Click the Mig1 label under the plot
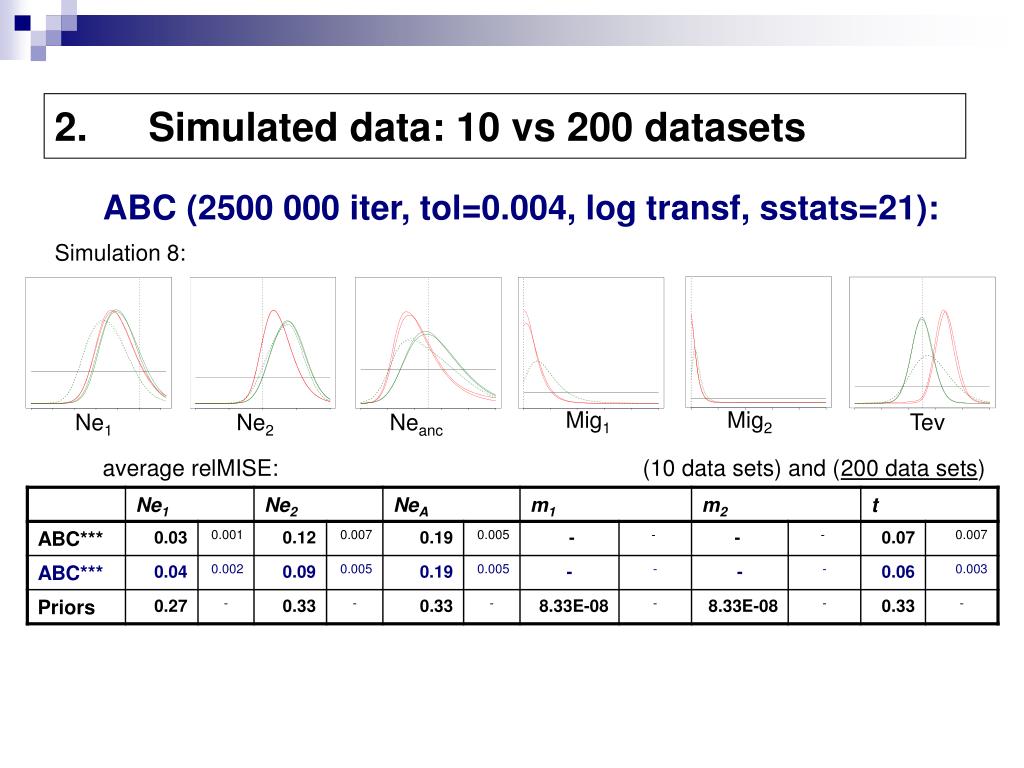 tap(587, 421)
